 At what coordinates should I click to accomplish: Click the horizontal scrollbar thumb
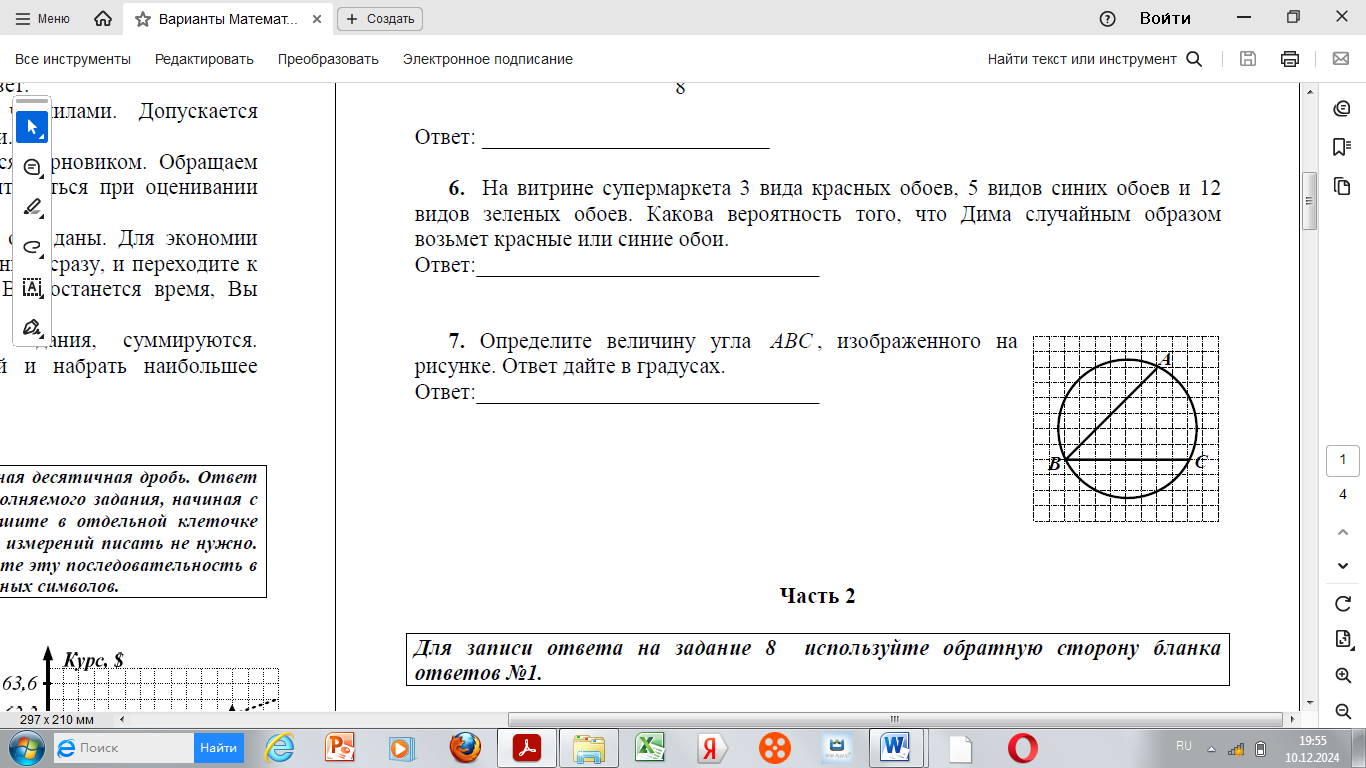895,719
